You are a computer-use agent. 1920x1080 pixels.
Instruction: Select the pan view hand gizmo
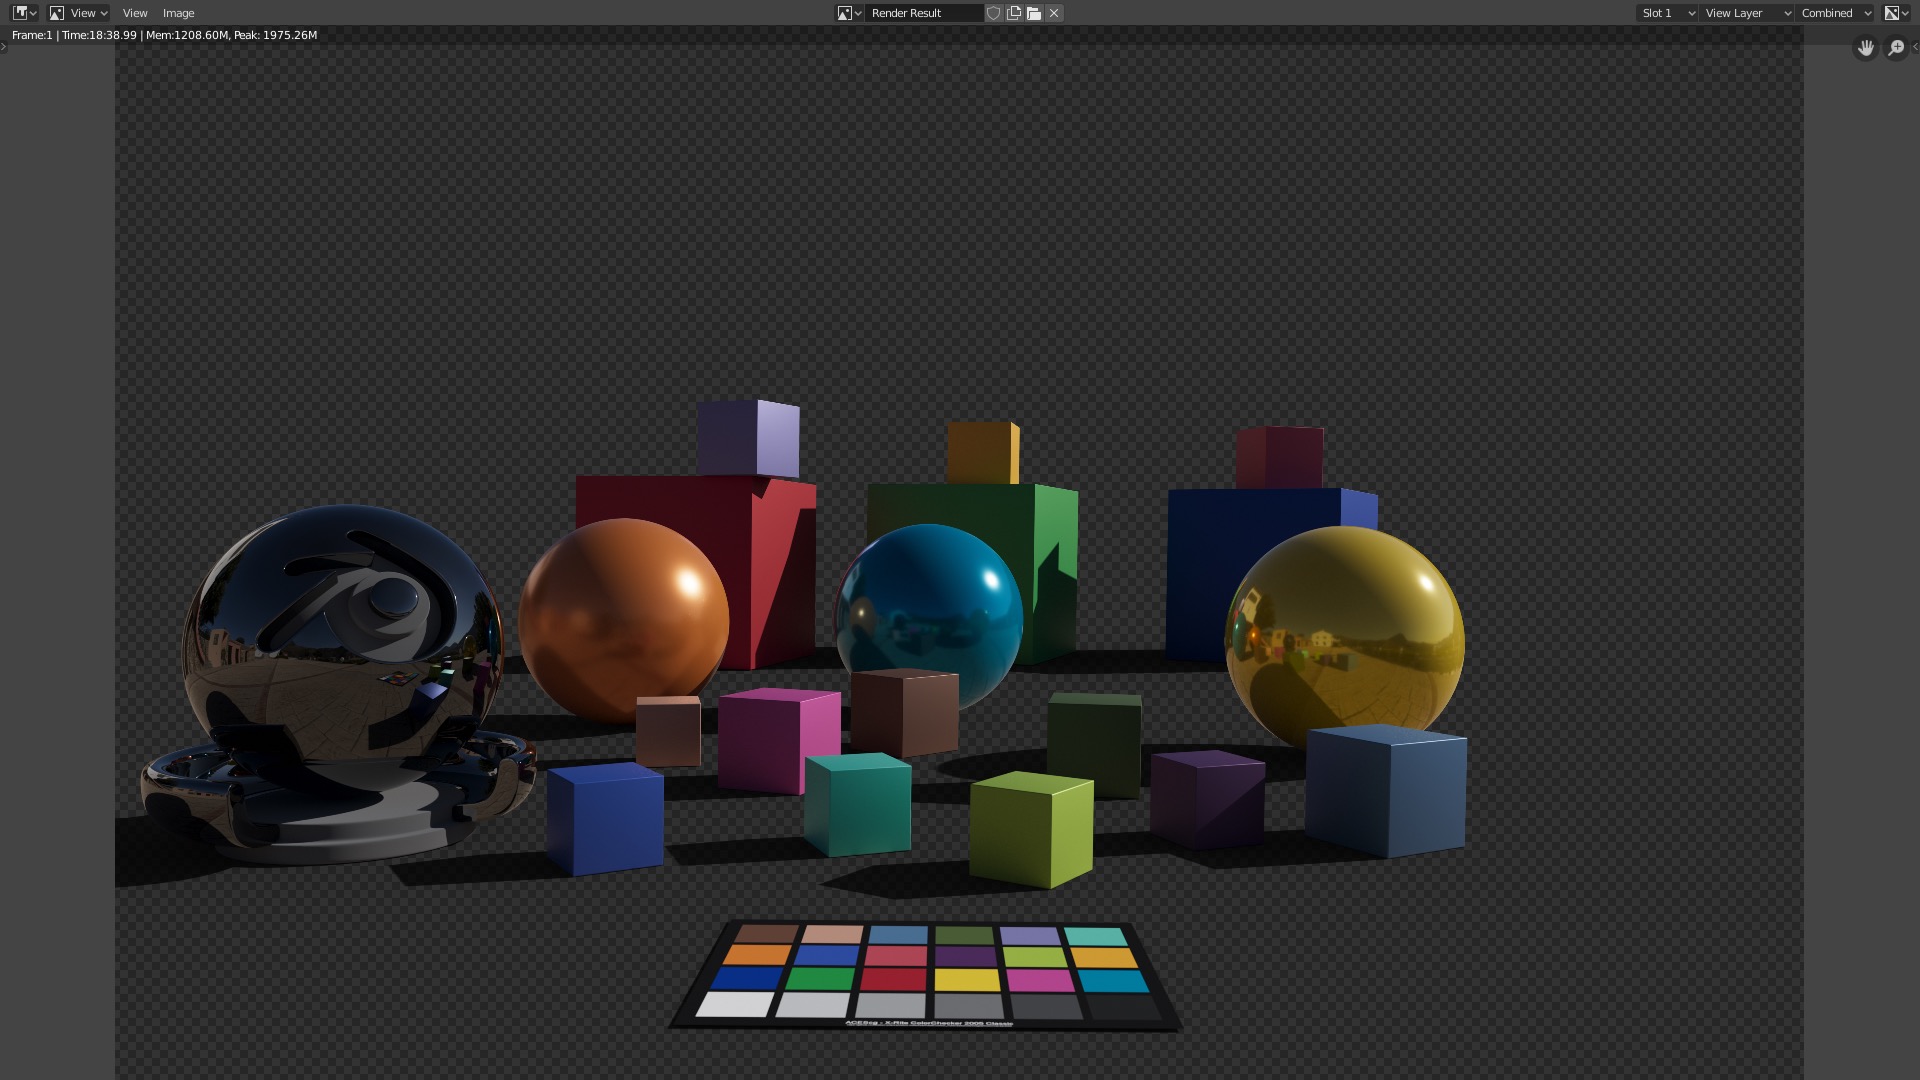[x=1866, y=47]
